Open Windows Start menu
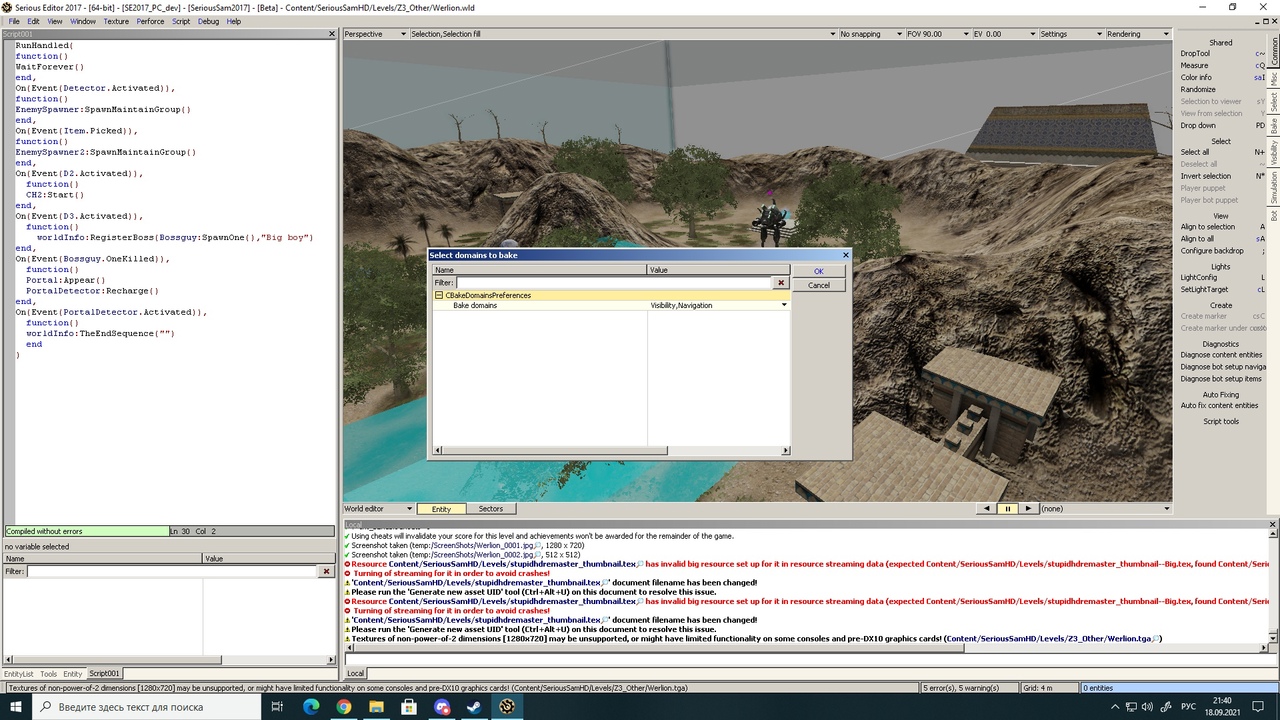This screenshot has width=1280, height=720. [x=16, y=707]
